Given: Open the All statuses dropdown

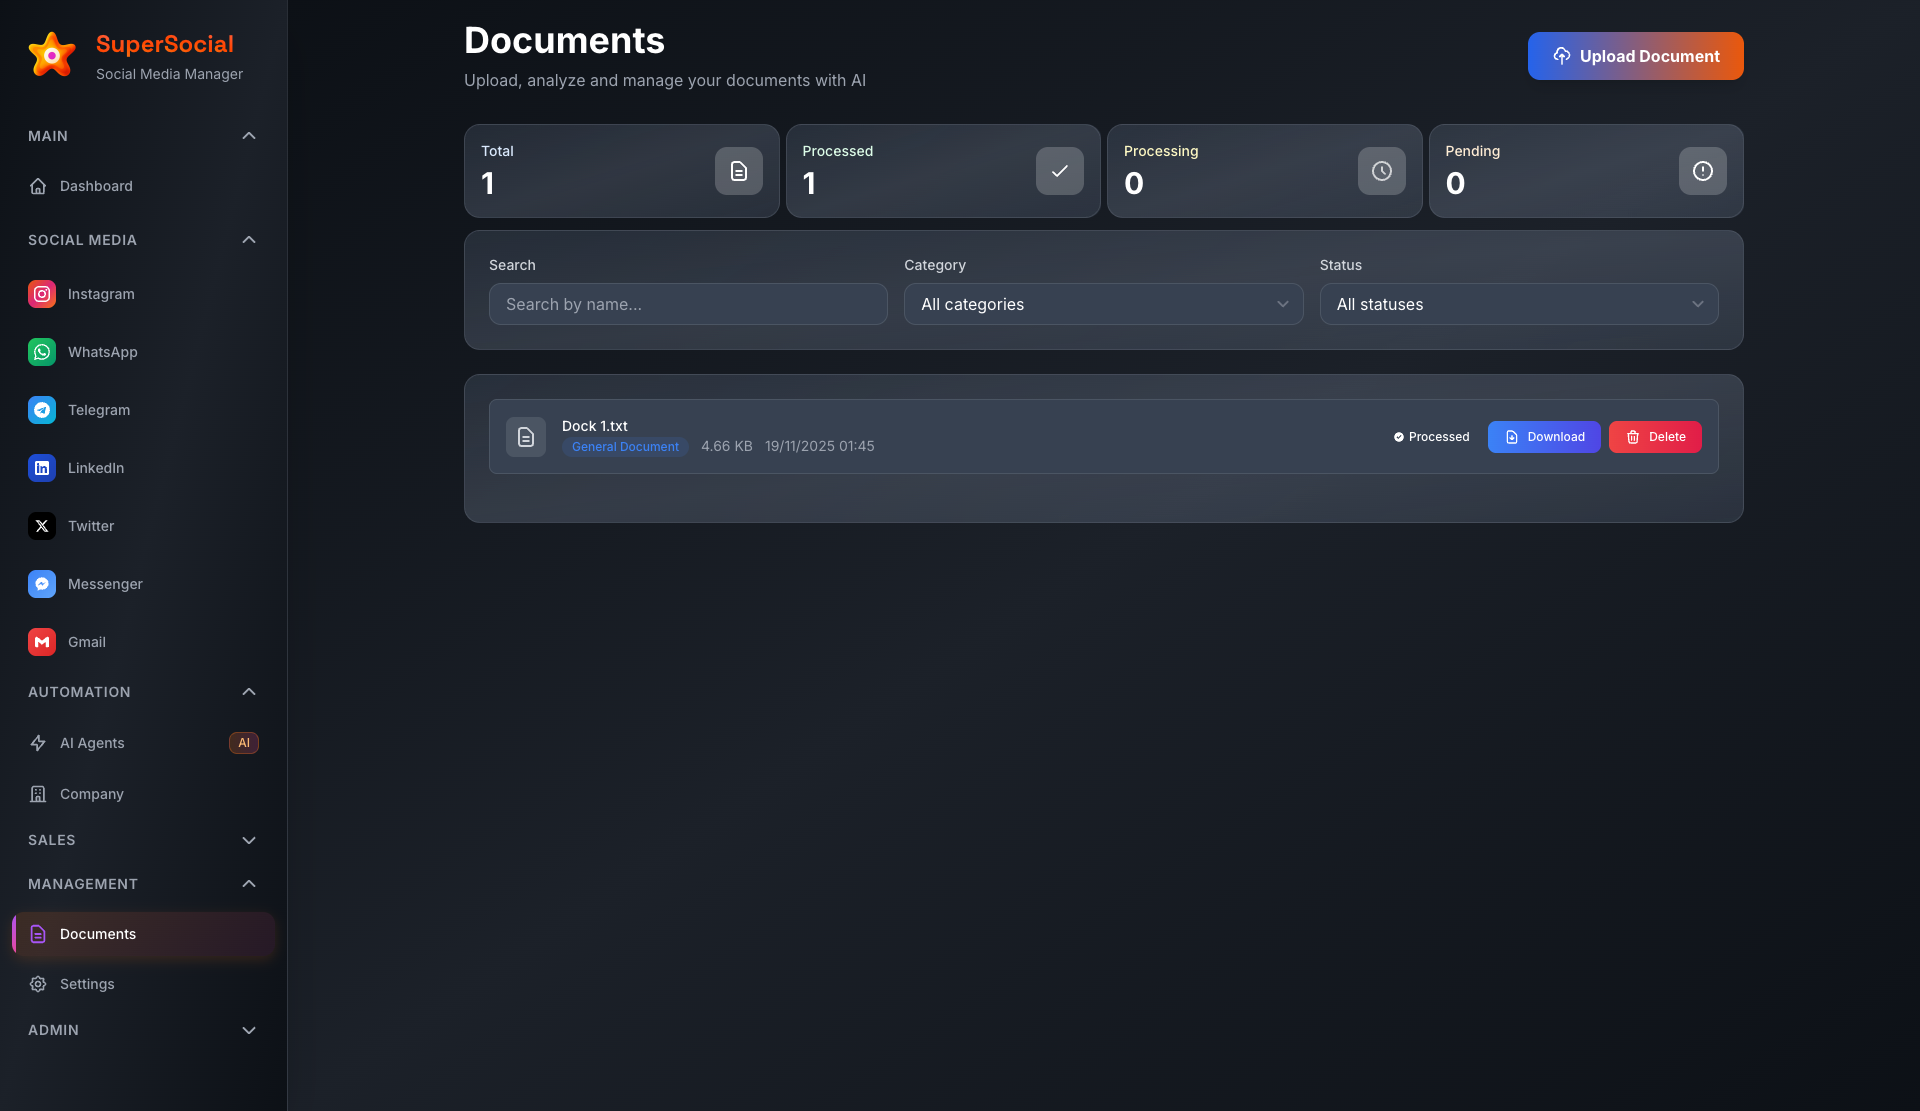Looking at the screenshot, I should click(1518, 304).
